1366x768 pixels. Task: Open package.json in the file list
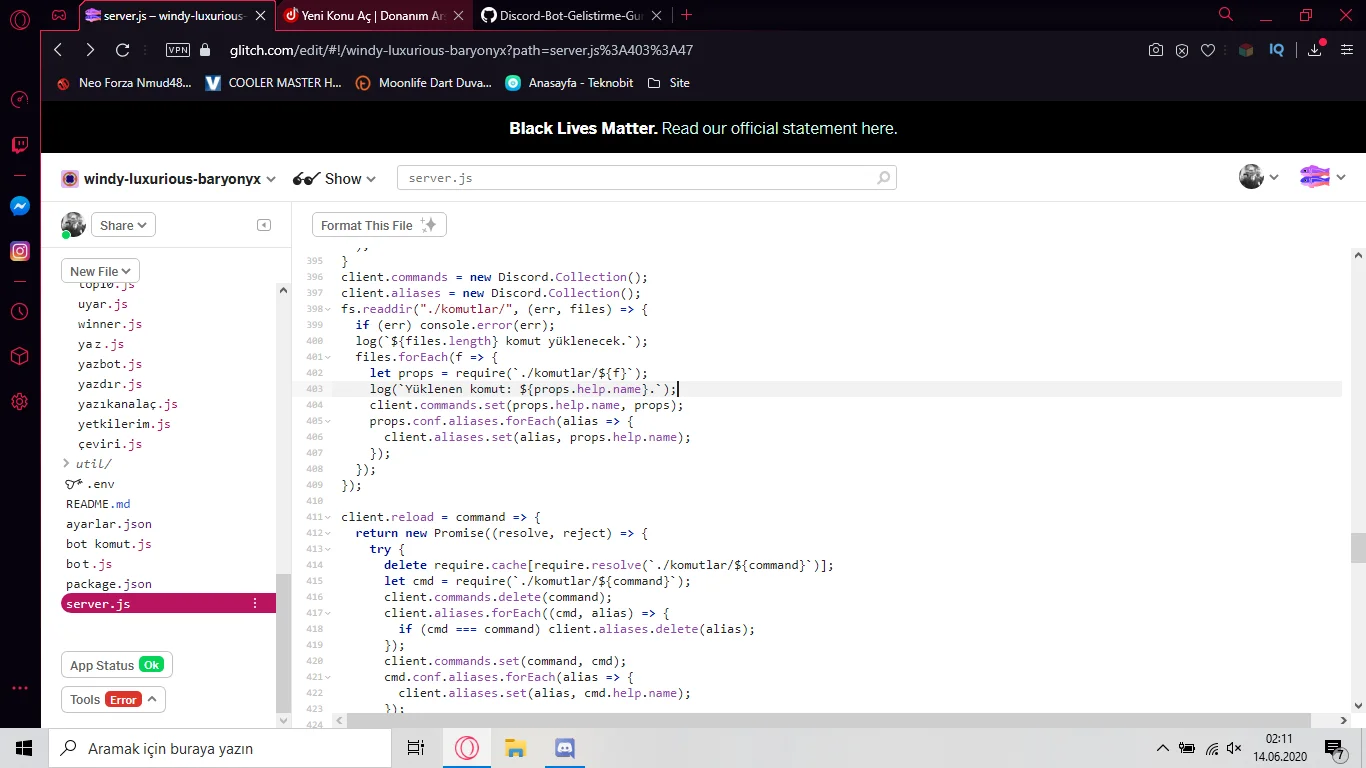tap(109, 584)
